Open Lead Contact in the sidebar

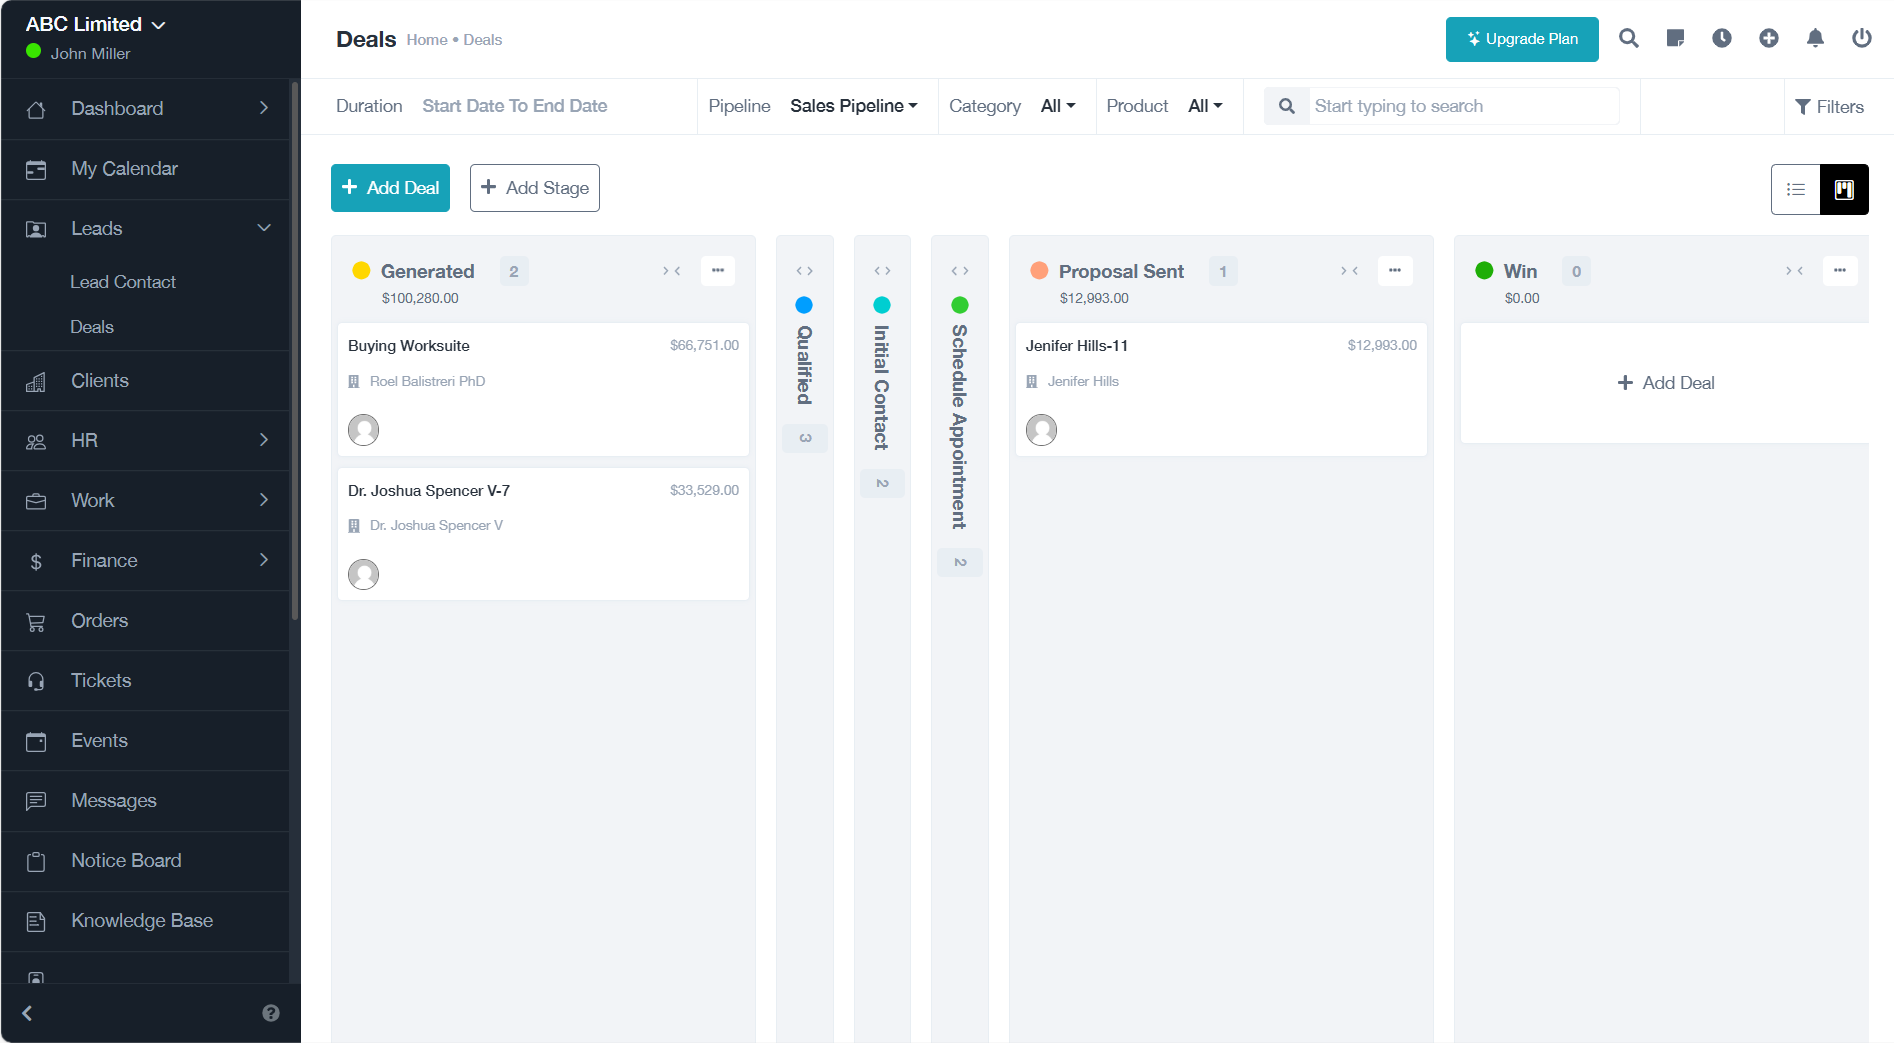[123, 282]
